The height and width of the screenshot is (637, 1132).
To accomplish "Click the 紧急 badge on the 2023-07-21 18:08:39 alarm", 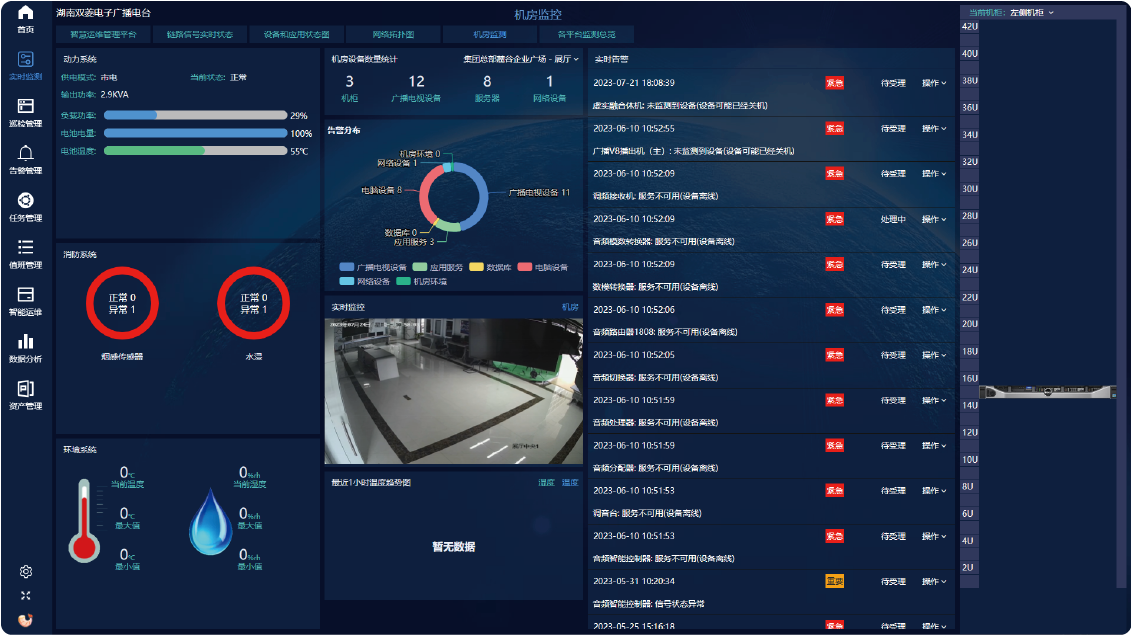I will pos(835,83).
